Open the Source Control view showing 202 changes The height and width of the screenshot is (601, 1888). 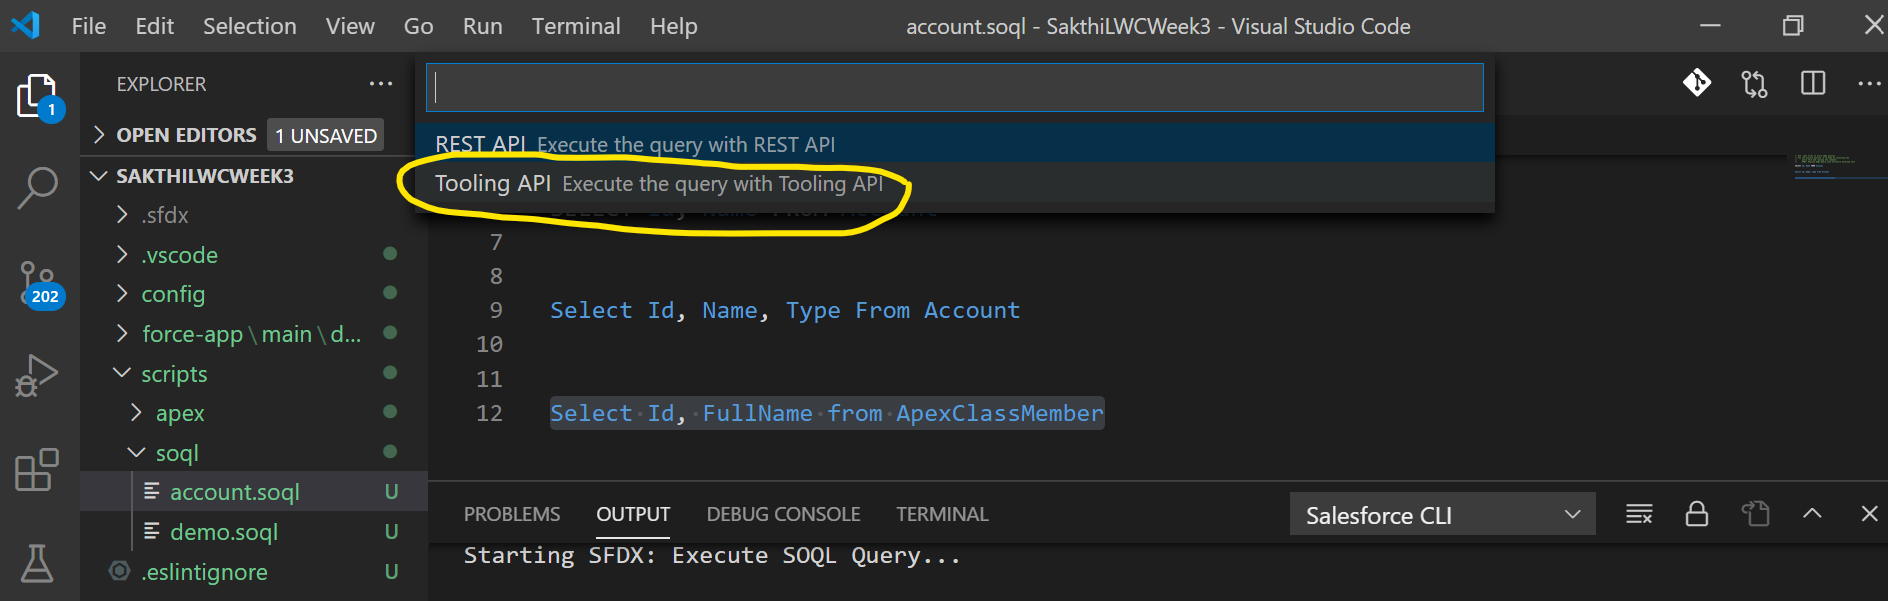(x=38, y=281)
